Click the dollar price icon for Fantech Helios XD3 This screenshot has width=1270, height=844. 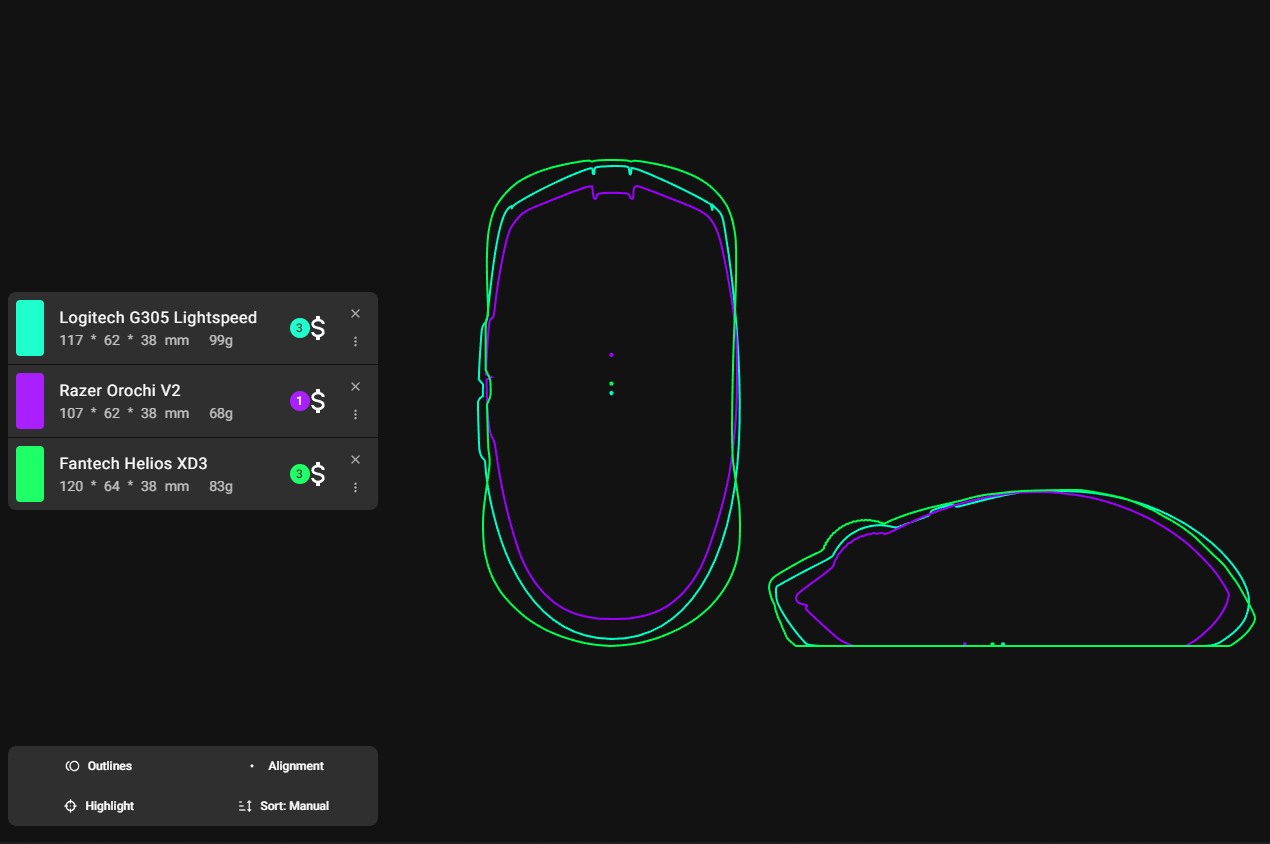coord(318,474)
